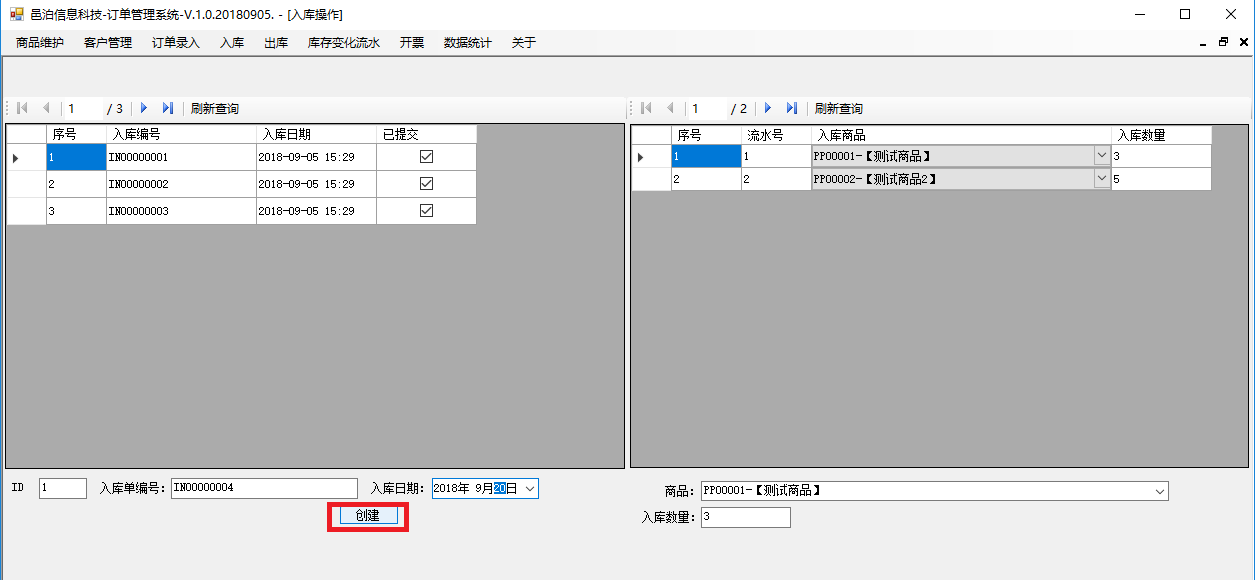1255x580 pixels.
Task: Click the 创建 button
Action: tap(368, 516)
